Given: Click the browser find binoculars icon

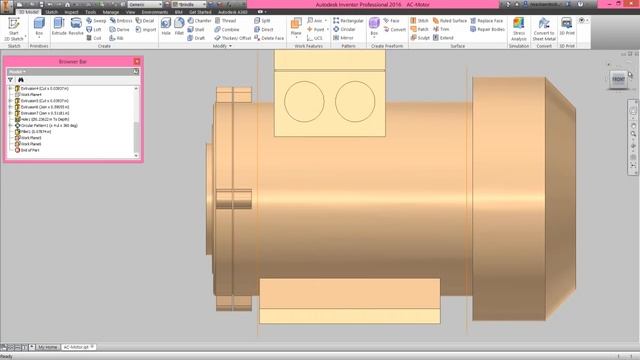Looking at the screenshot, I should click(x=20, y=80).
